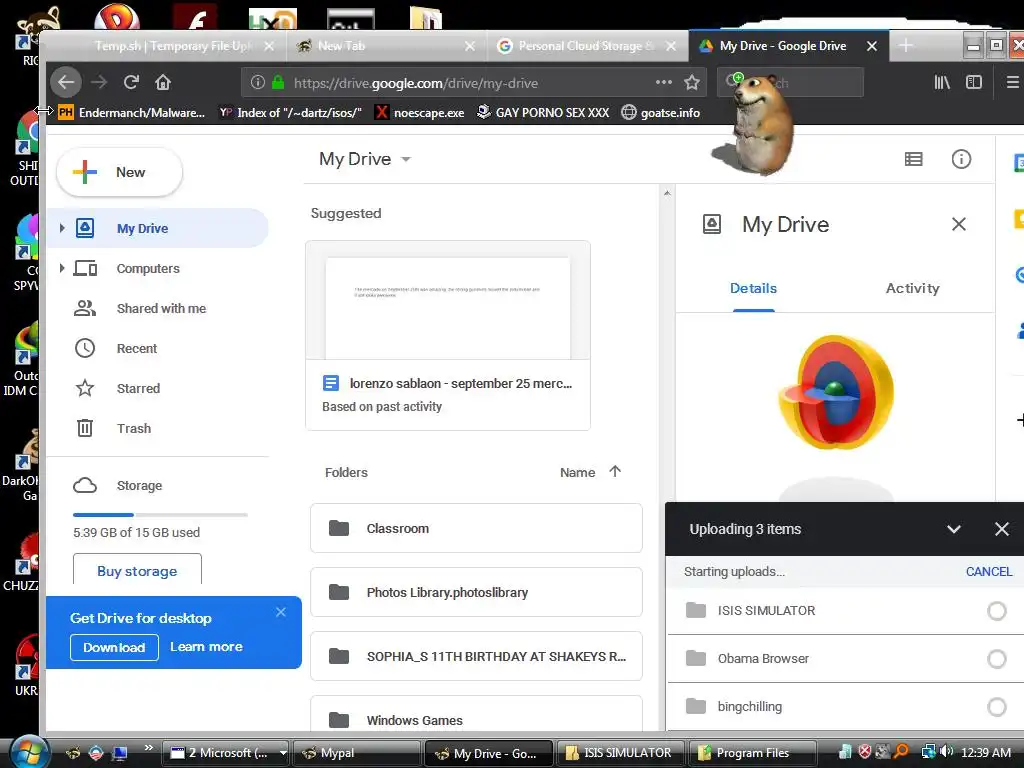Expand the My Drive tree arrow in the sidebar
Image resolution: width=1024 pixels, height=768 pixels.
pyautogui.click(x=61, y=228)
